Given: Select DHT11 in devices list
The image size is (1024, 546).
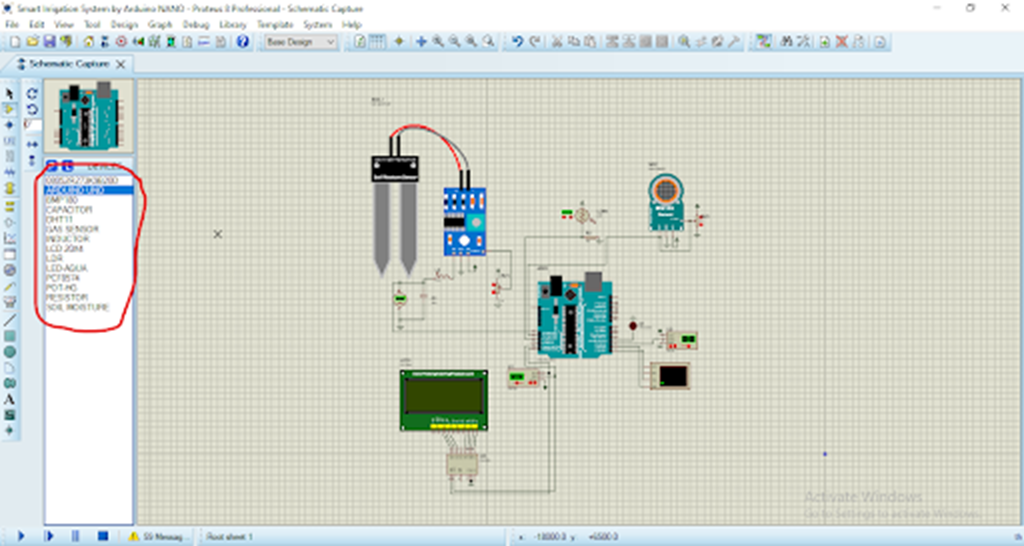Looking at the screenshot, I should (x=59, y=219).
